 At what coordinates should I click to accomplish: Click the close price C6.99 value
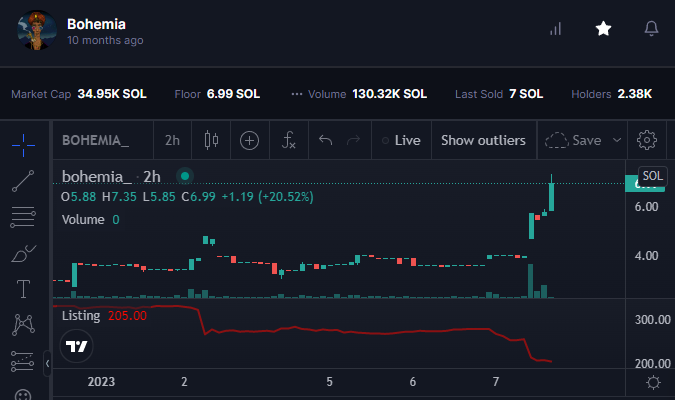click(198, 197)
